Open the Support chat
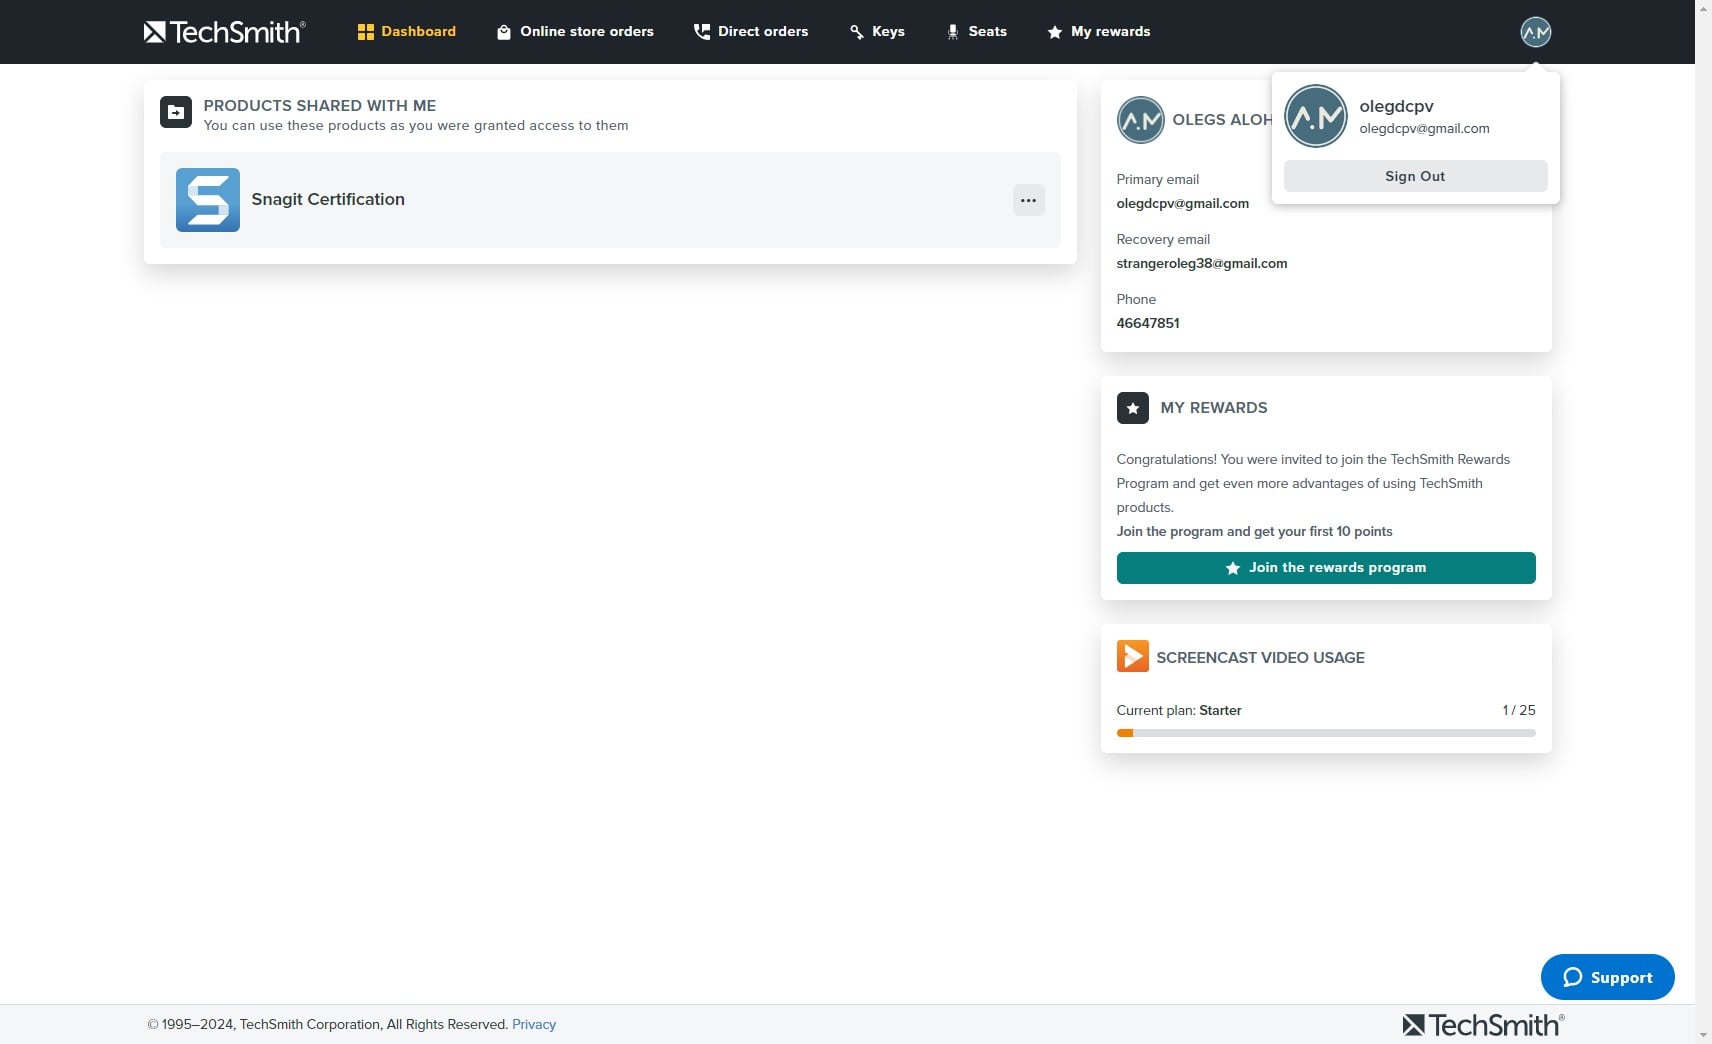The image size is (1712, 1044). click(1607, 977)
